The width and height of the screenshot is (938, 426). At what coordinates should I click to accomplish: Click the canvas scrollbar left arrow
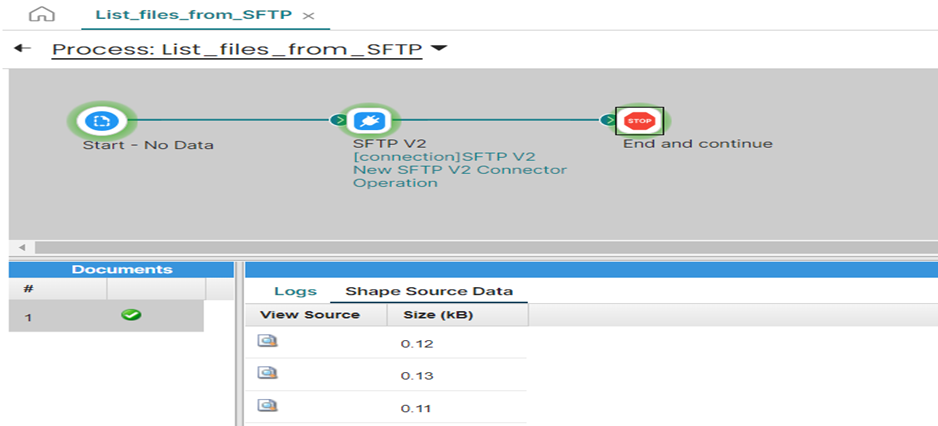(x=21, y=247)
